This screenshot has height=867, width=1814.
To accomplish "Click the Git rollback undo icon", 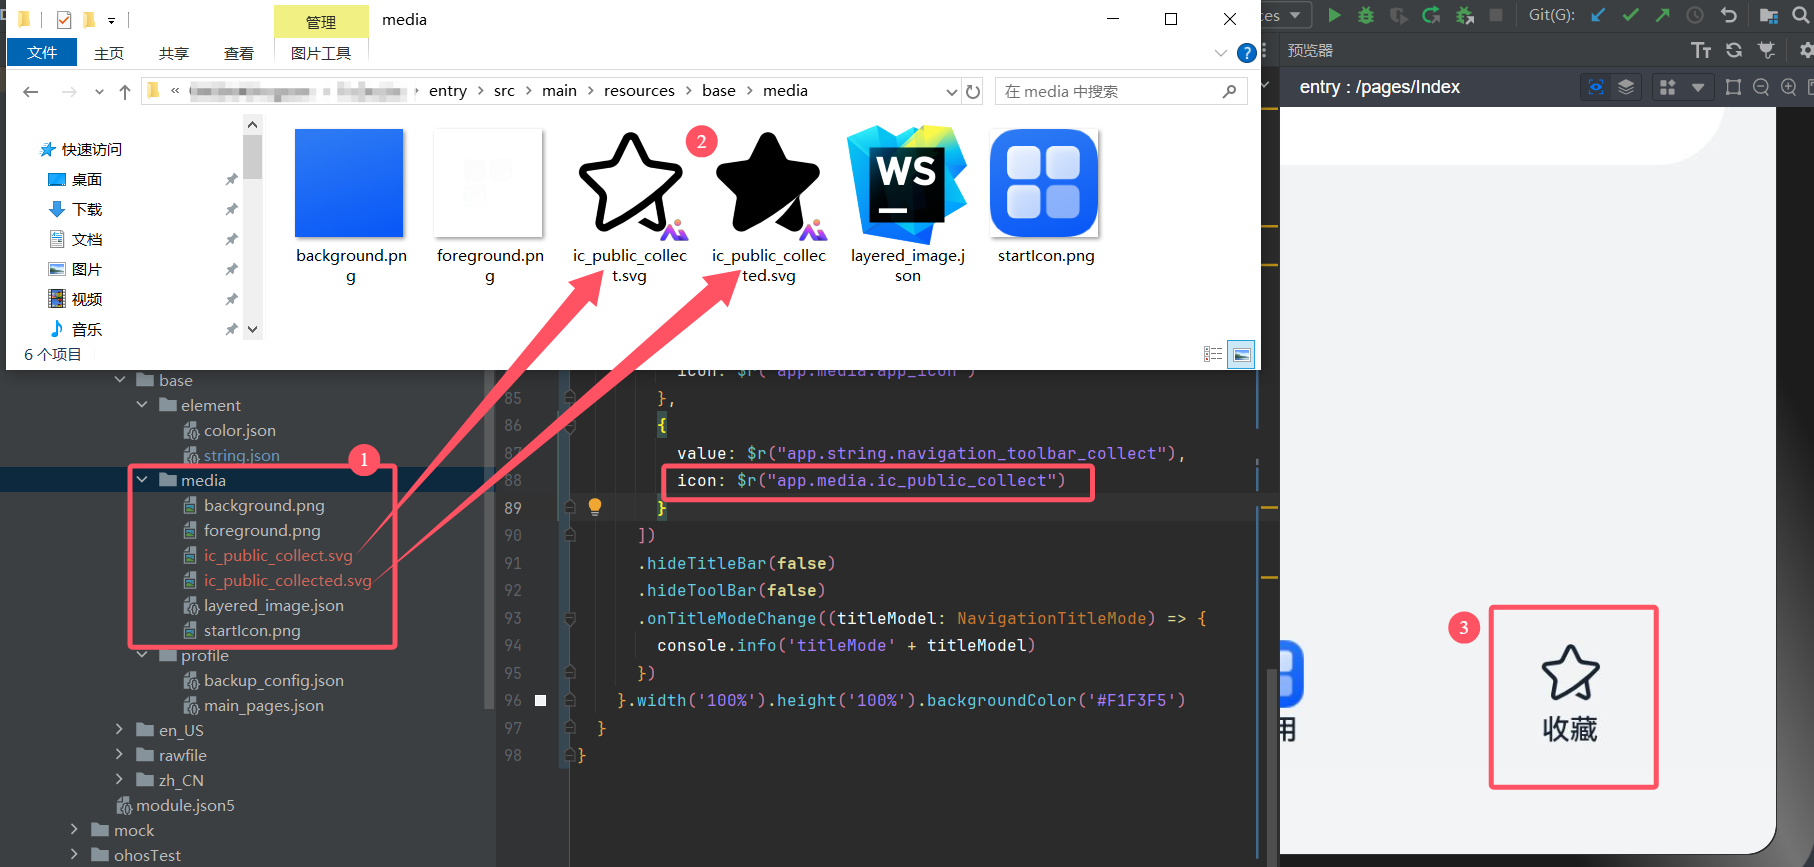I will click(x=1728, y=15).
